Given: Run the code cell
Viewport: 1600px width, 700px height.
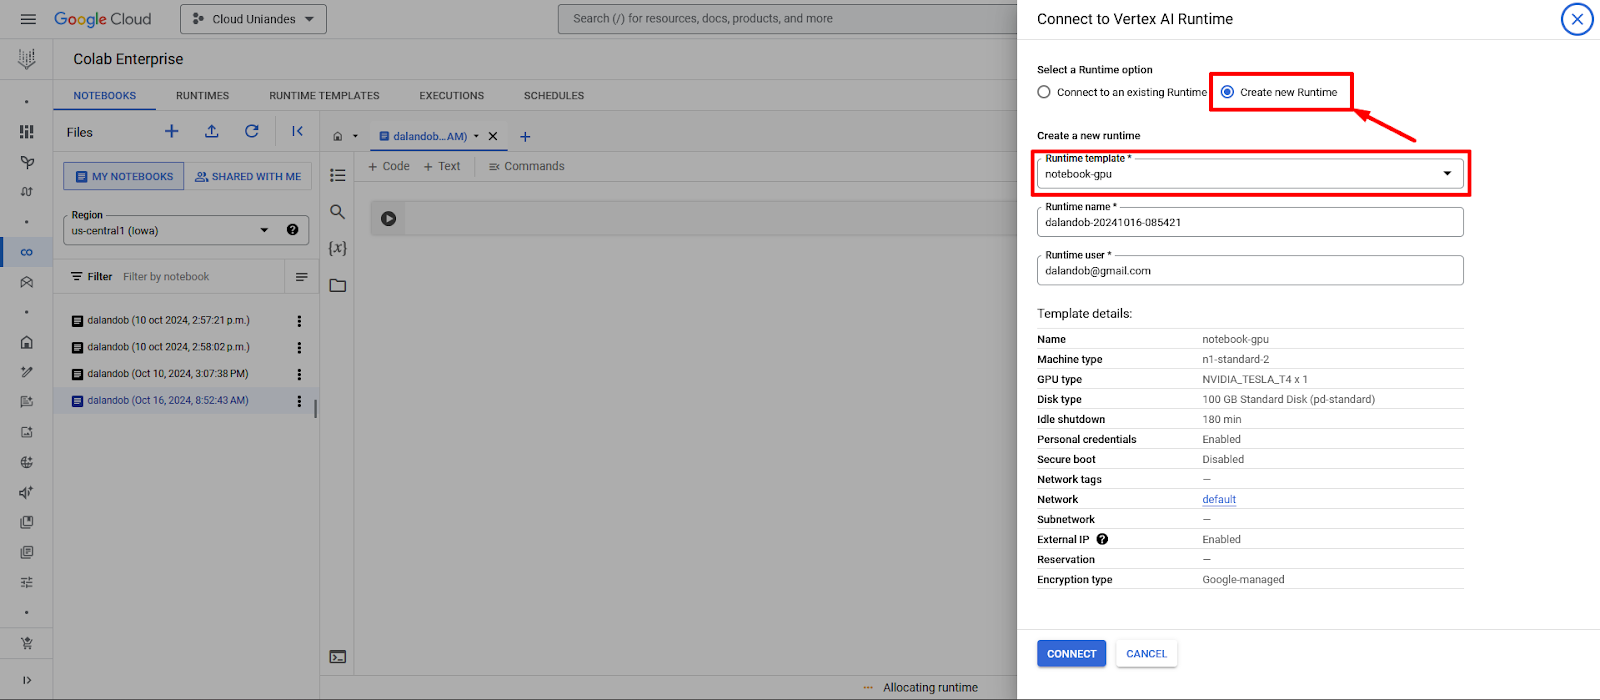Looking at the screenshot, I should pos(389,219).
